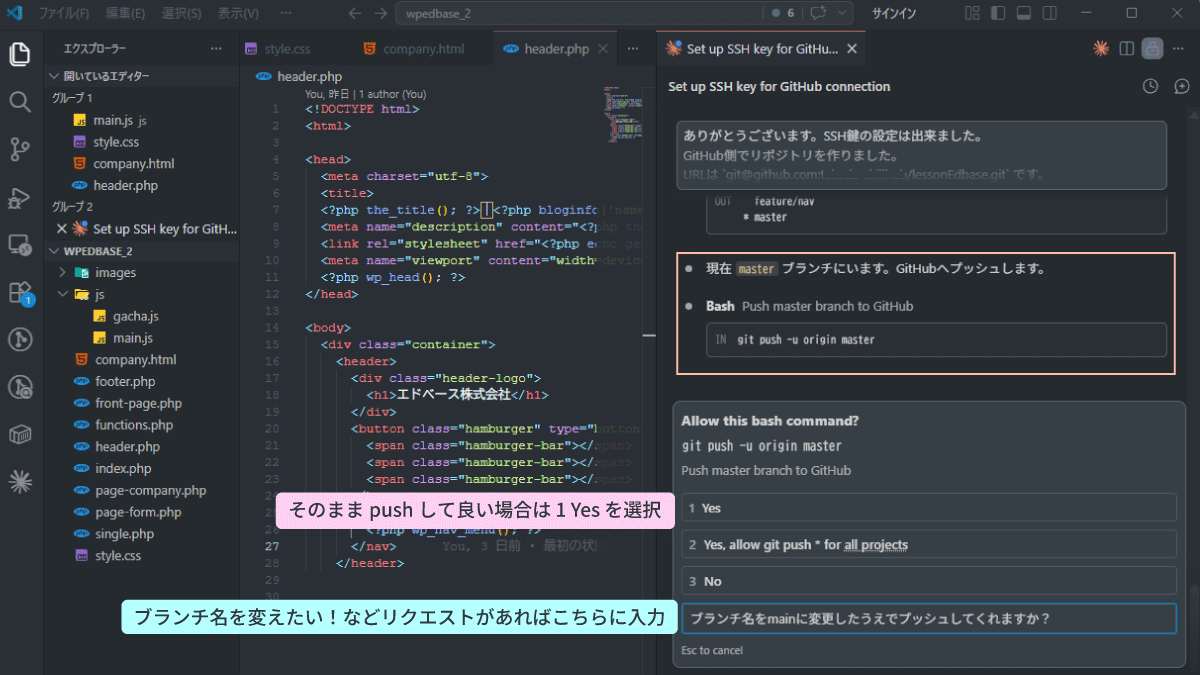Choose option 3 No to deny command
Screen dimensions: 1200x675
pos(929,581)
